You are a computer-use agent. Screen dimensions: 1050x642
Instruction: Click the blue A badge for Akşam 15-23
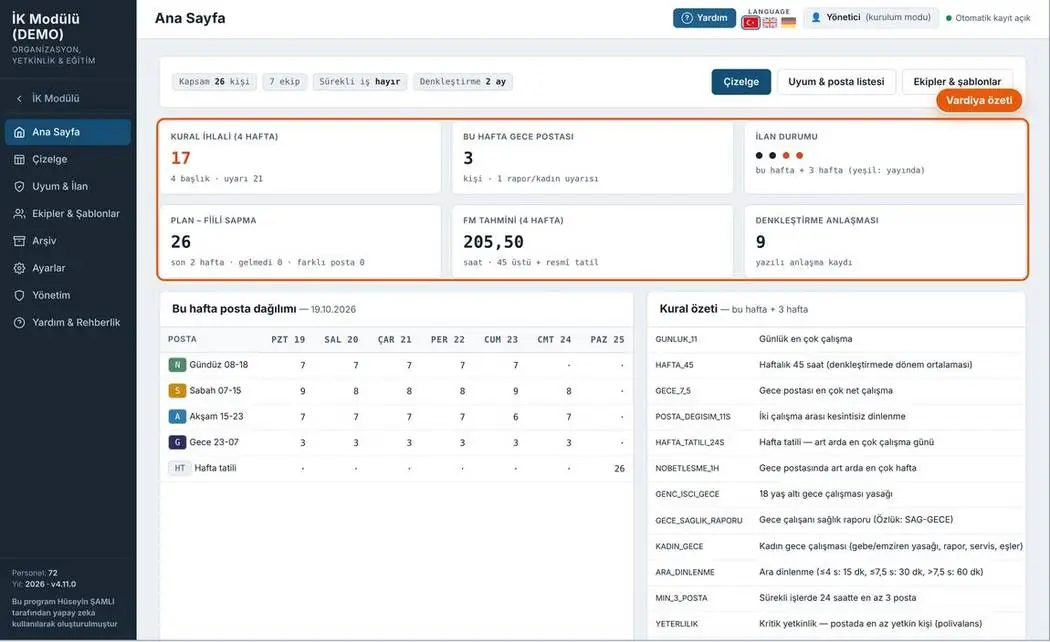tap(177, 416)
